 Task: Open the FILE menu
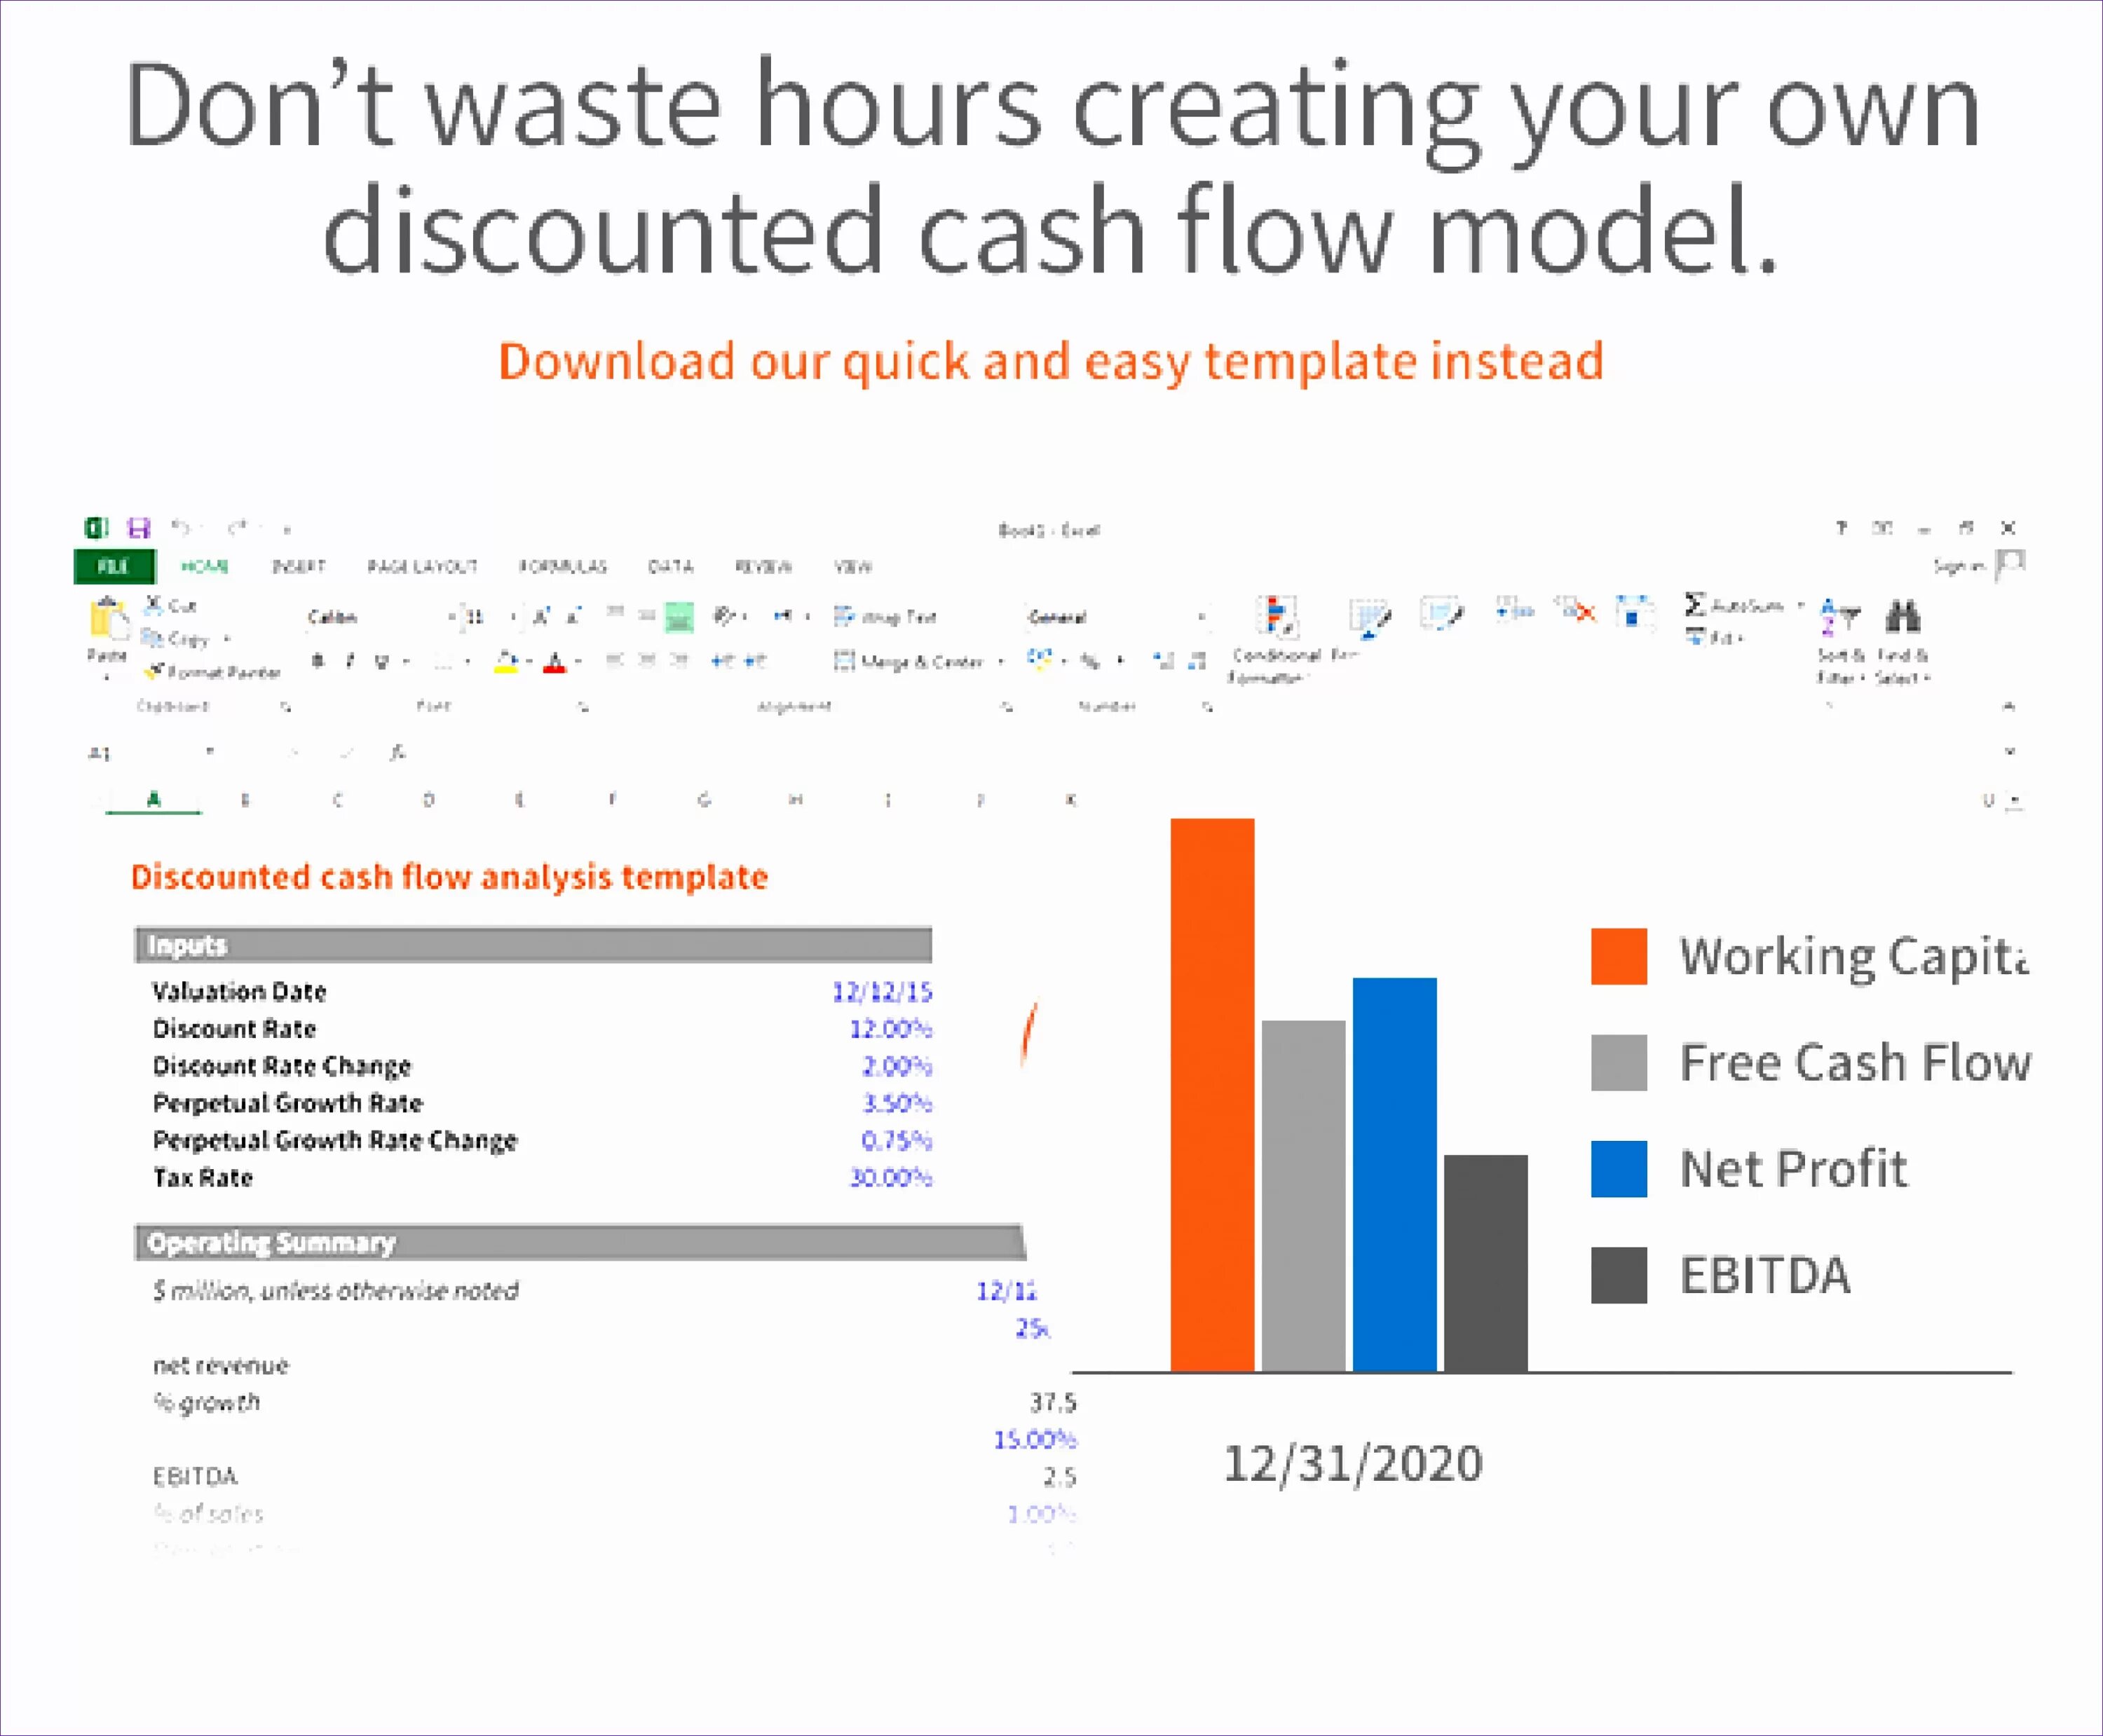point(115,566)
